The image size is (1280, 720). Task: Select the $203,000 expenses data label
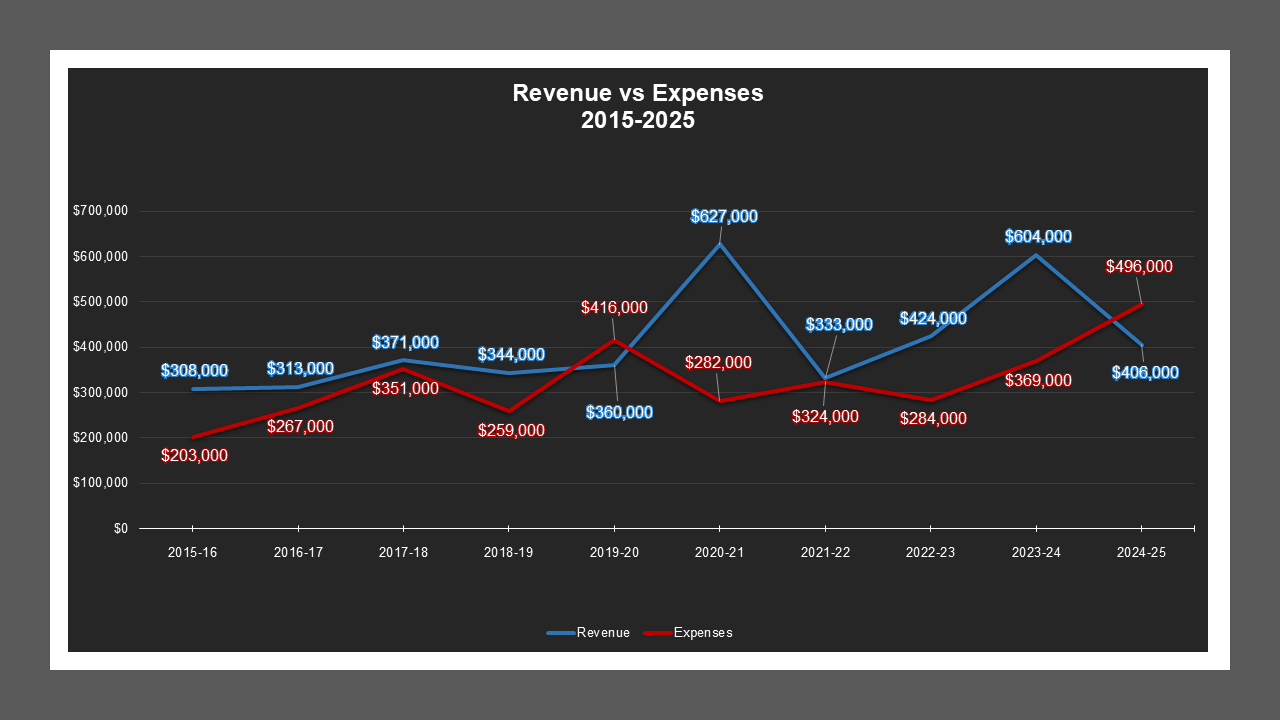coord(194,456)
